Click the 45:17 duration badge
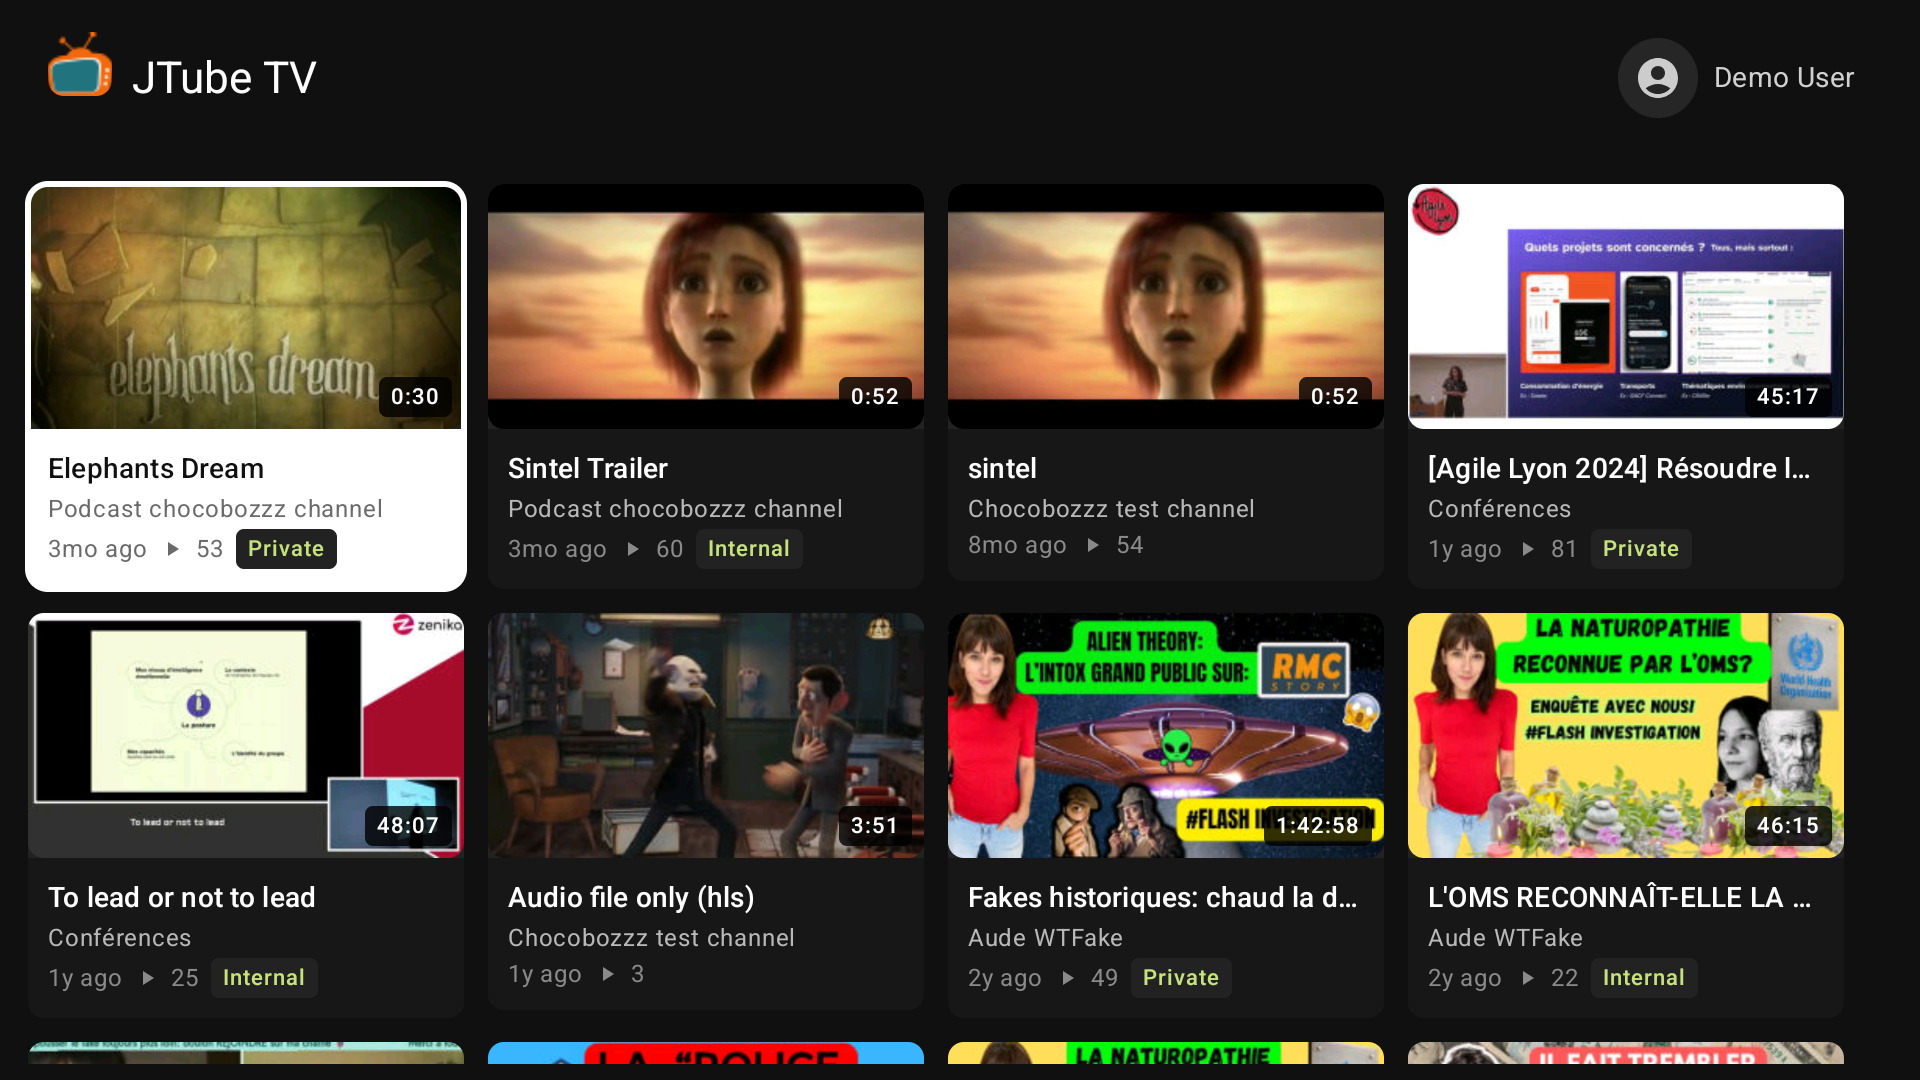1920x1080 pixels. [x=1788, y=397]
